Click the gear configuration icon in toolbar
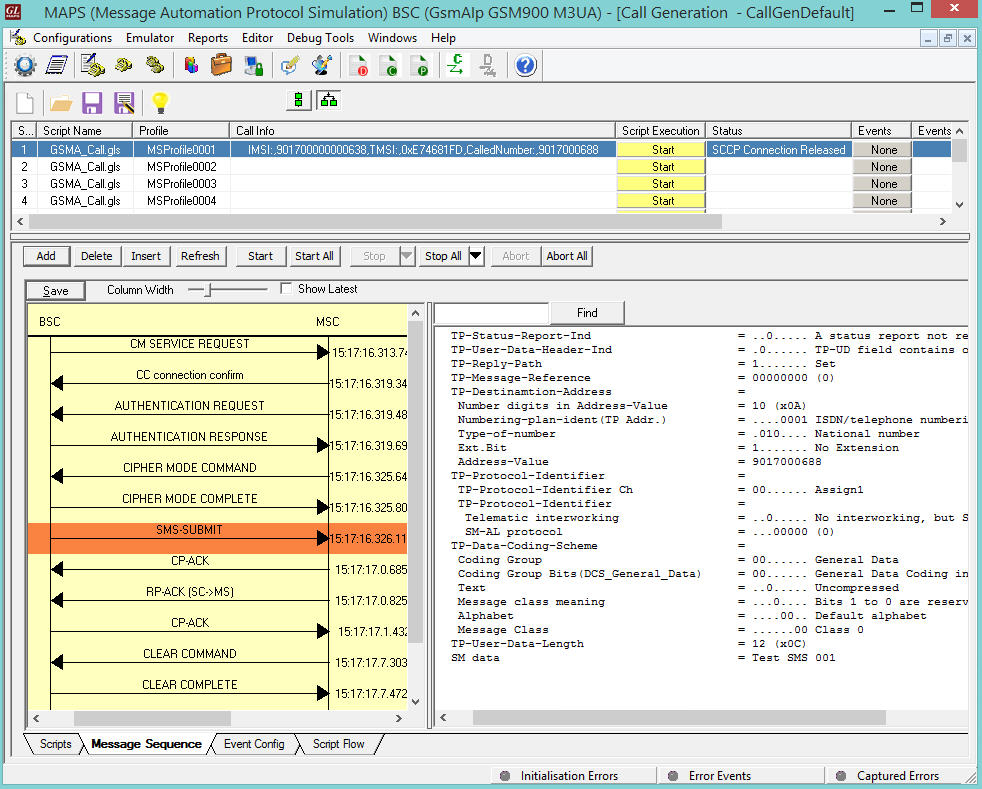 coord(24,66)
